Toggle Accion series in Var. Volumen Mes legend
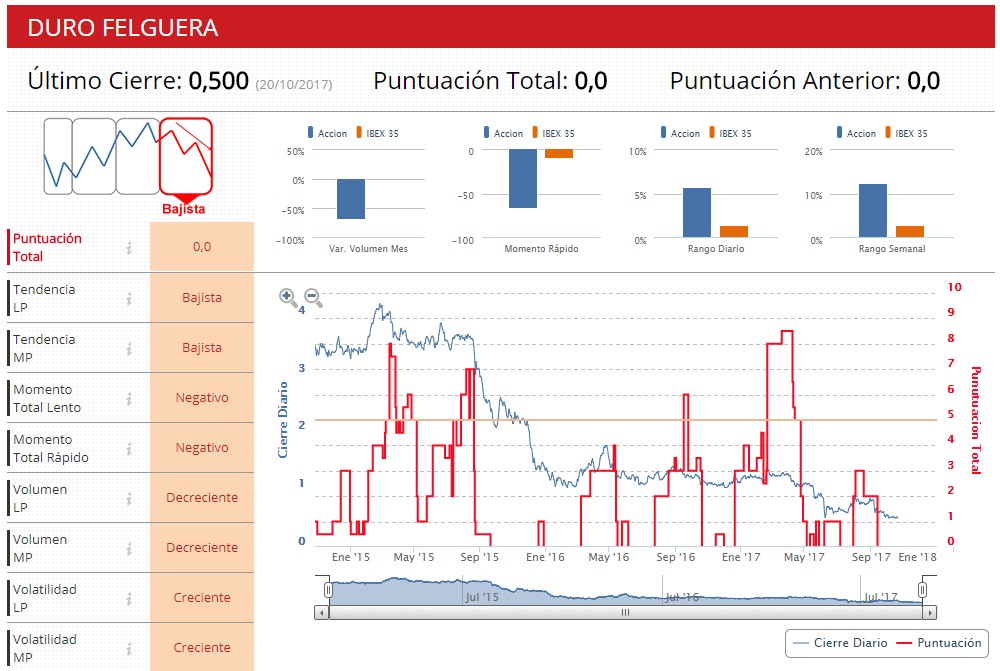The height and width of the screenshot is (671, 1000). point(327,133)
